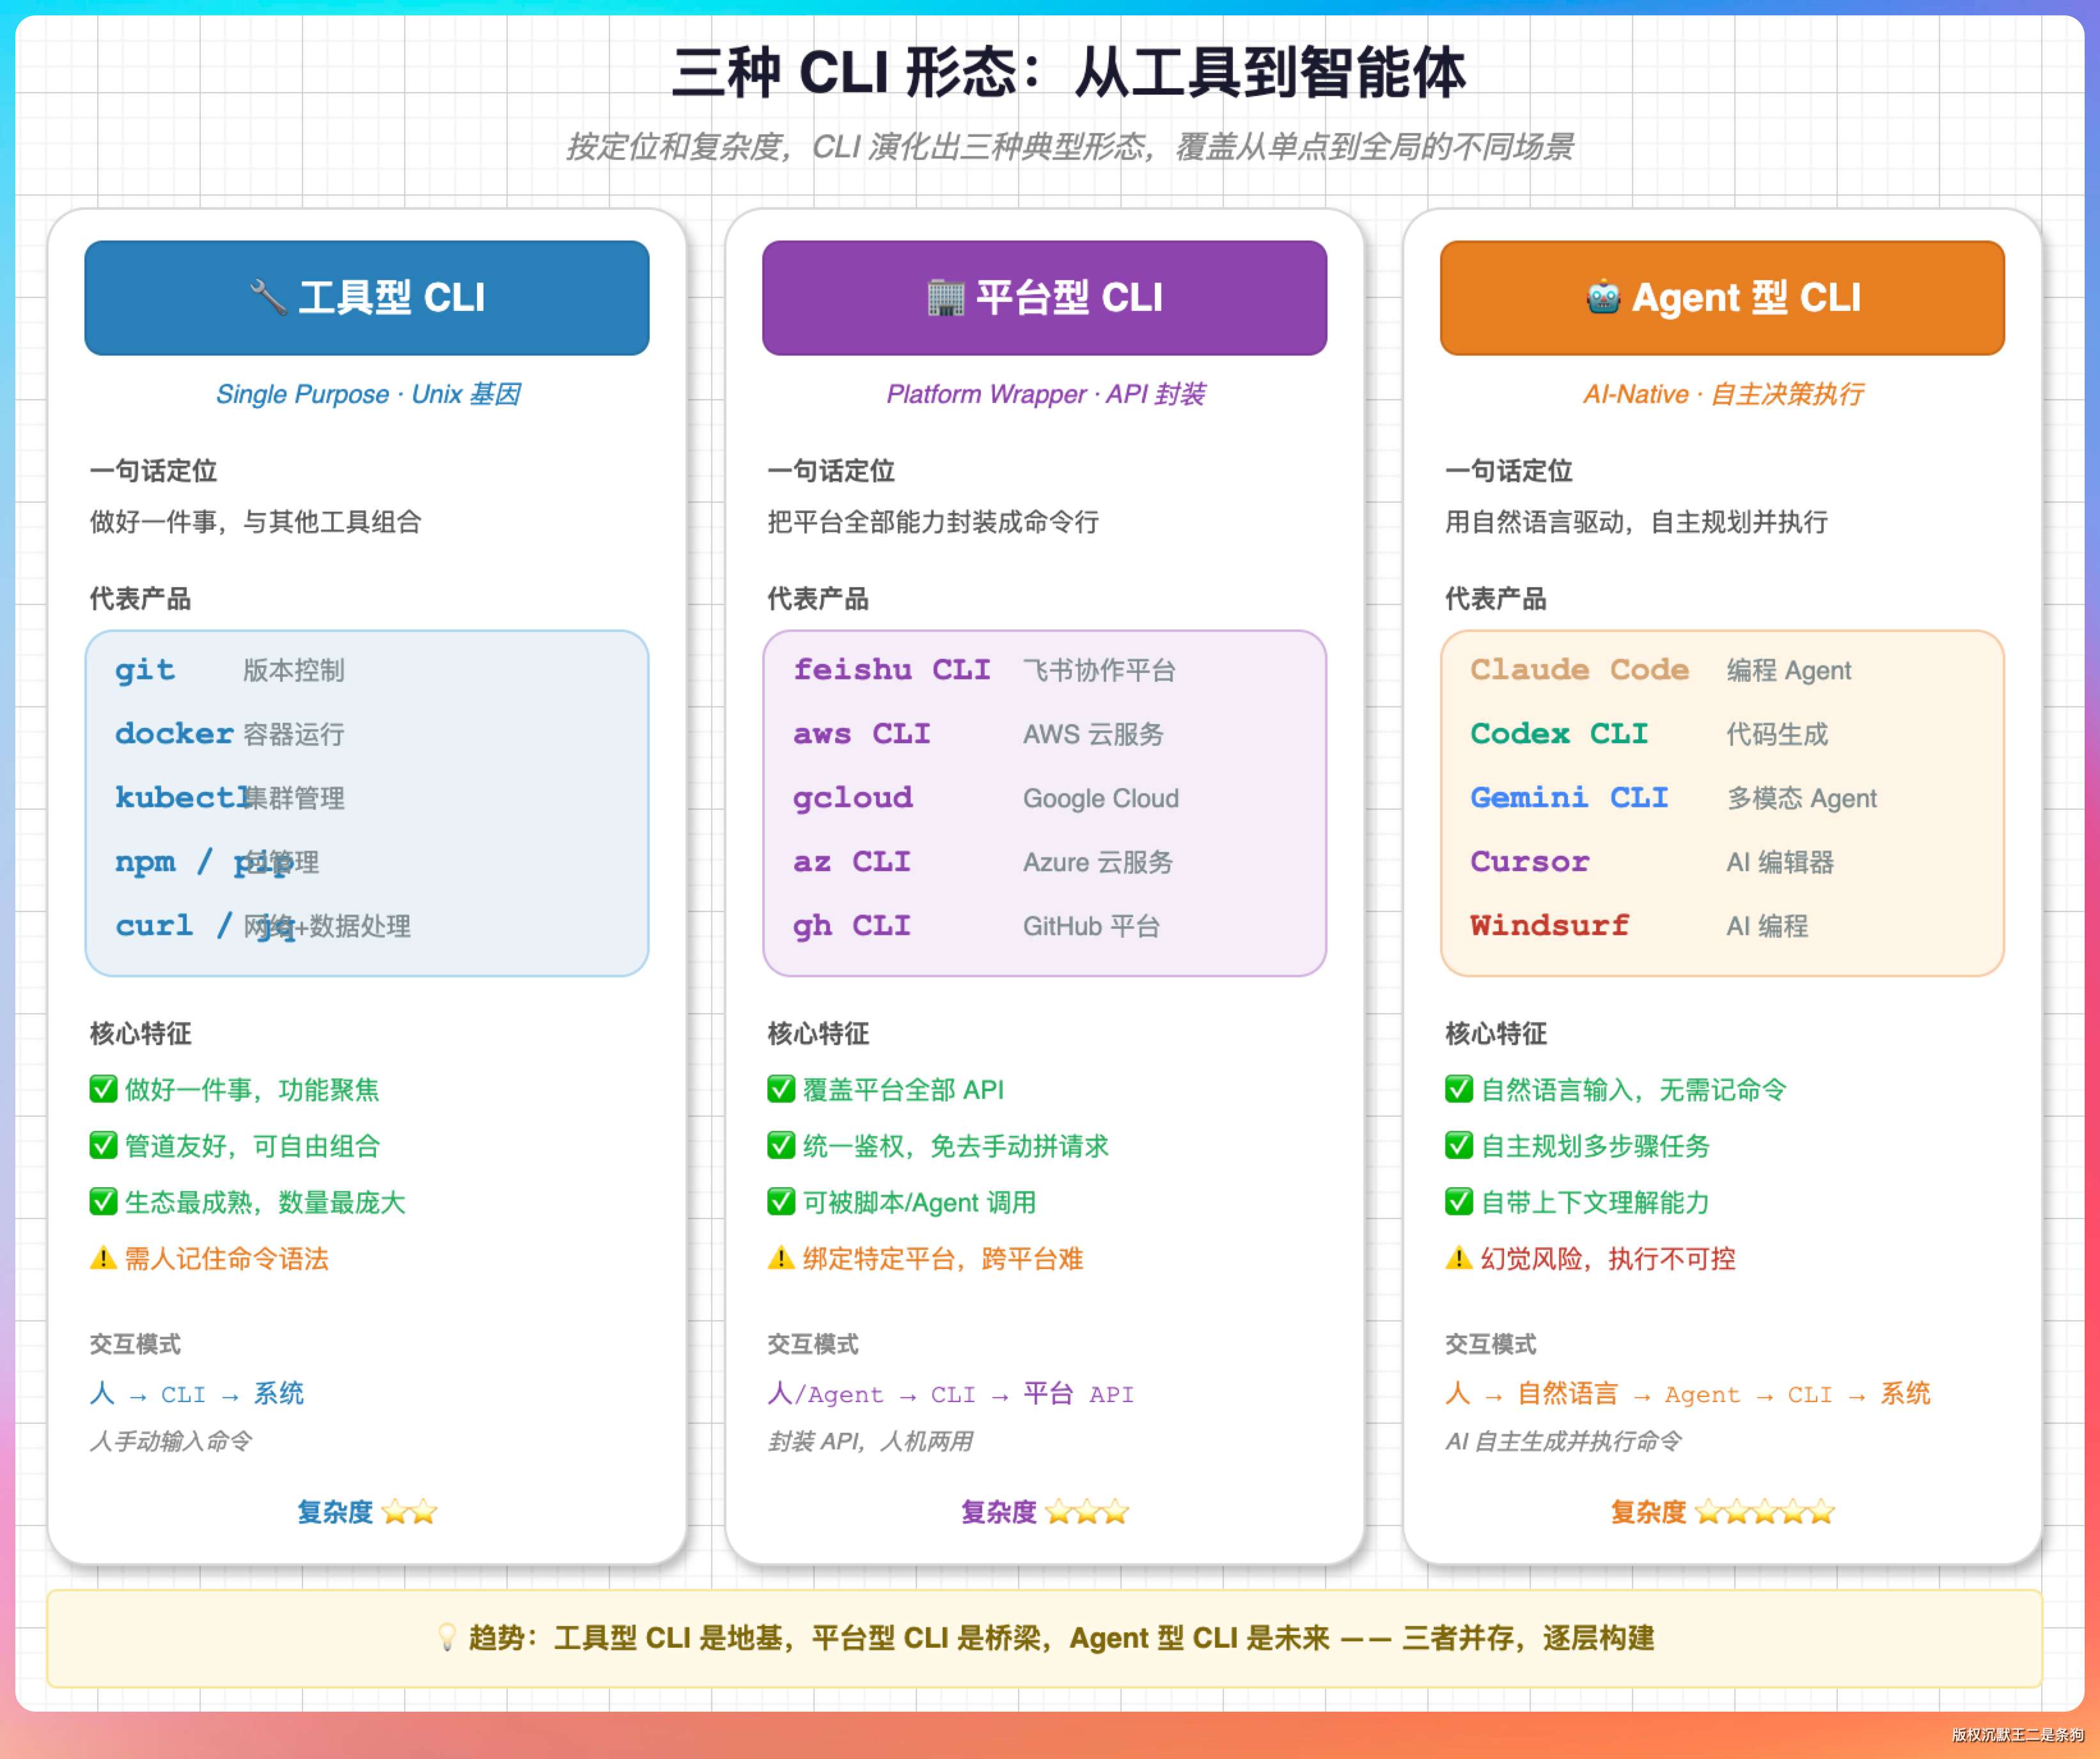Click warning icon beside 需人记住命令语法
The height and width of the screenshot is (1759, 2100).
pos(103,1258)
